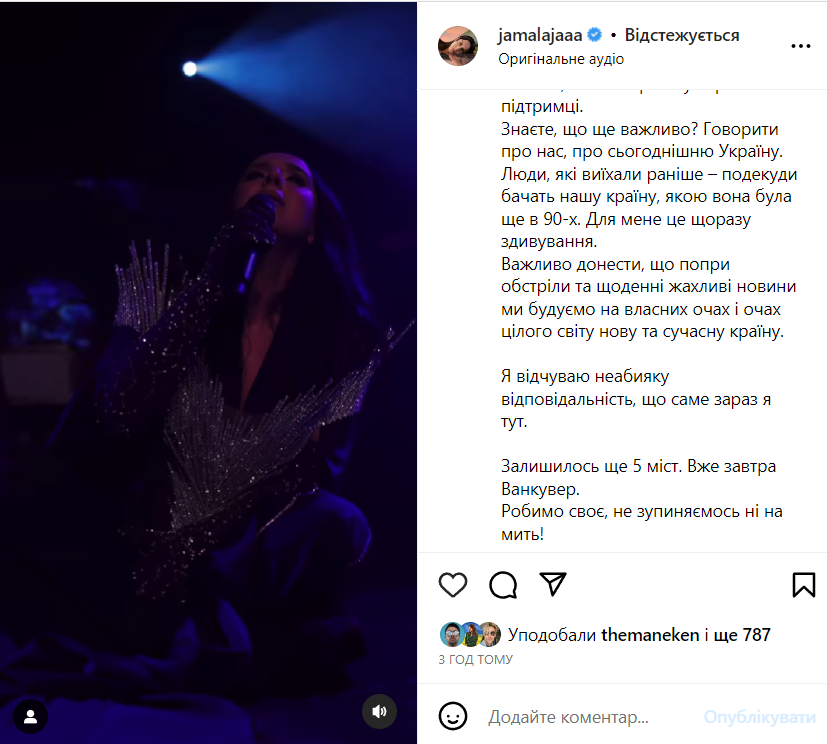Open comments via the speech bubble icon
The width and height of the screenshot is (827, 744).
point(503,585)
